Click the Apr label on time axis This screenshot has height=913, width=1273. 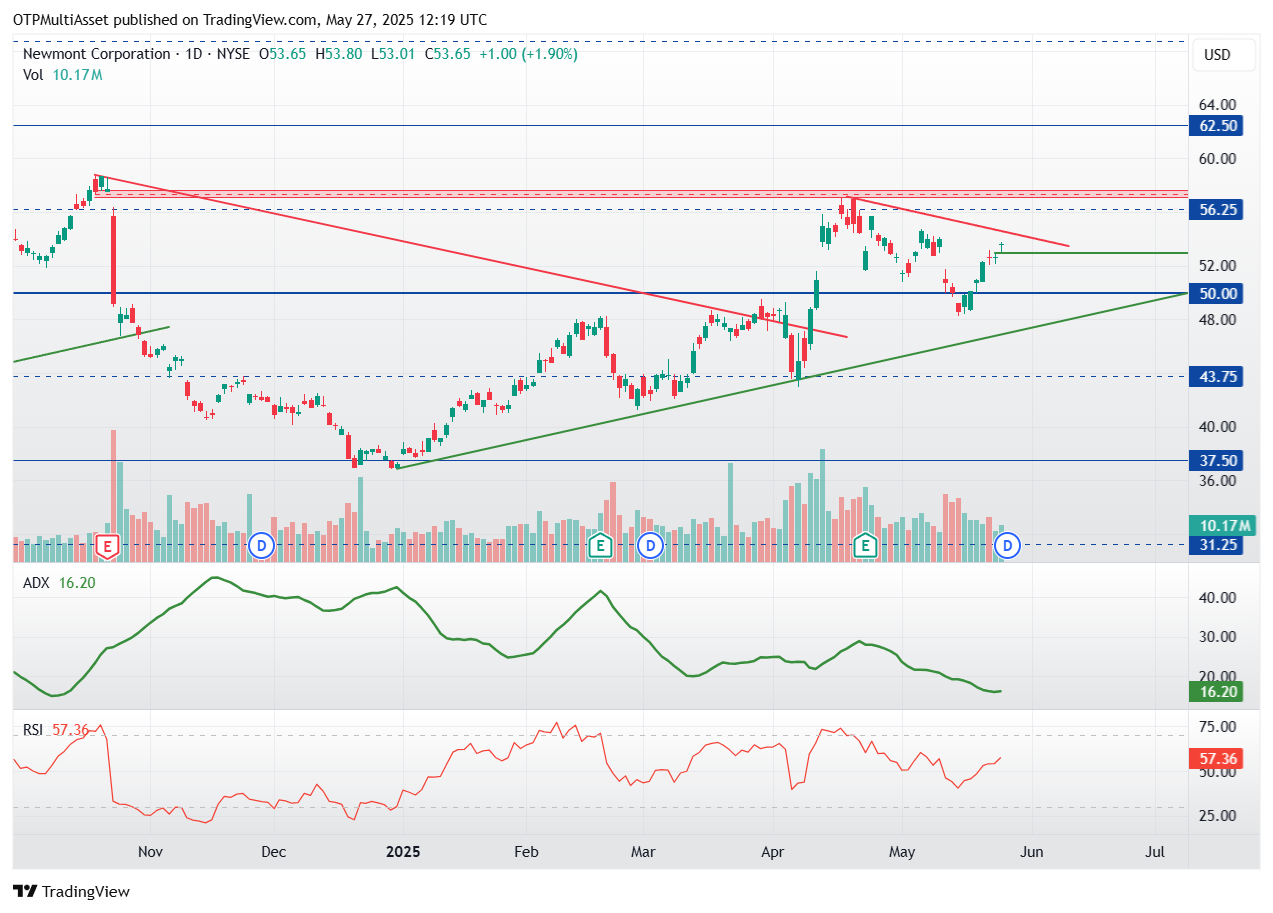click(773, 852)
